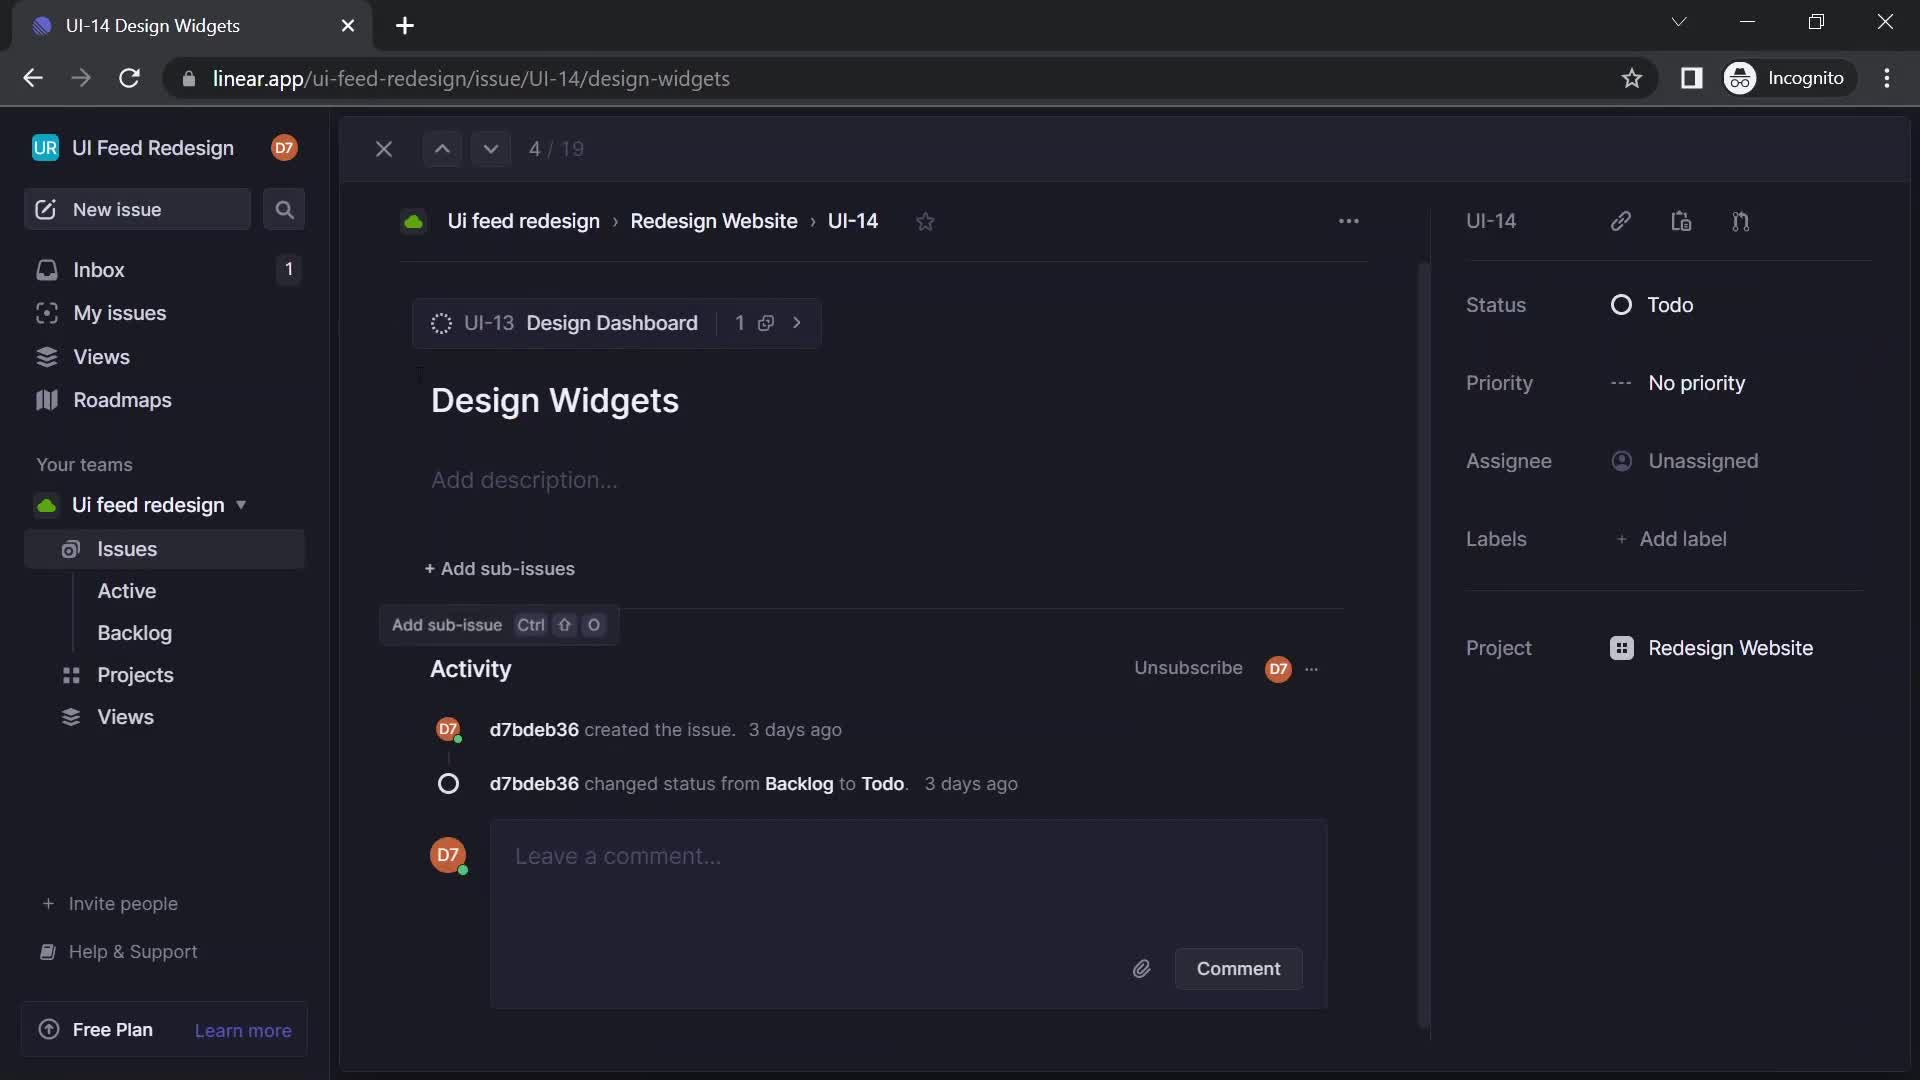
Task: Click the three-dot menu icon on issue
Action: 1348,220
